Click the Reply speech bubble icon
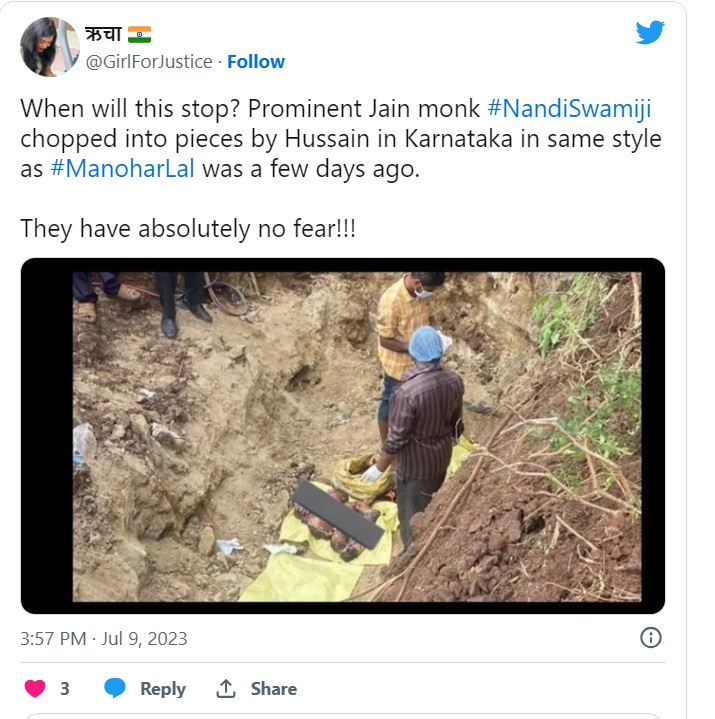The height and width of the screenshot is (719, 715). click(x=115, y=689)
